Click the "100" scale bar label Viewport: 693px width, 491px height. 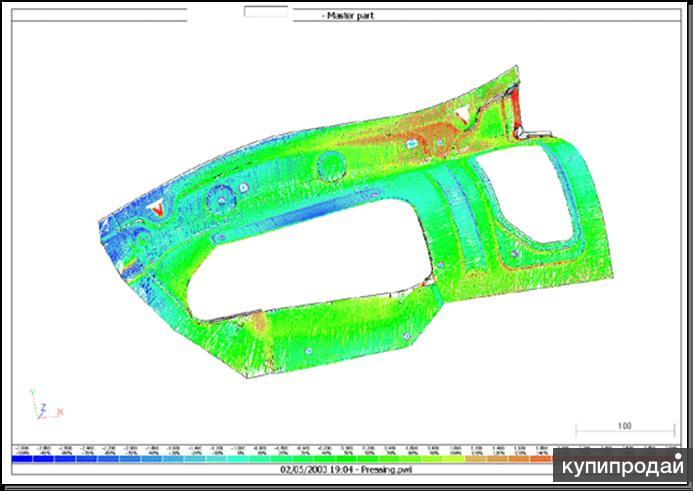(624, 426)
